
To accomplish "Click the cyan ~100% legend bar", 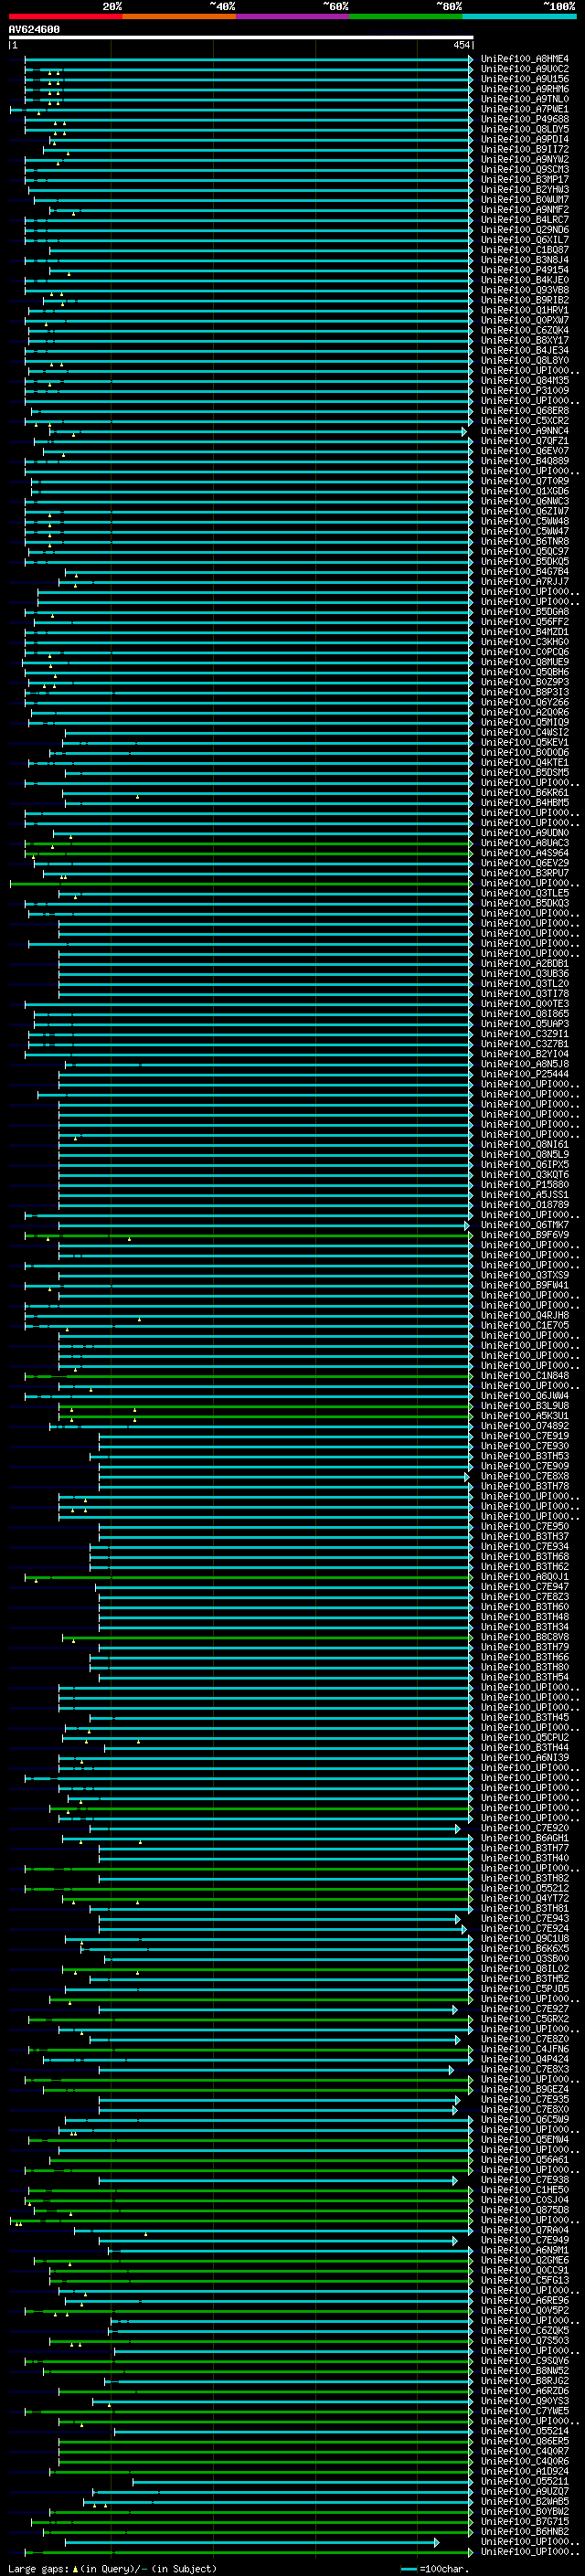I will (x=520, y=16).
